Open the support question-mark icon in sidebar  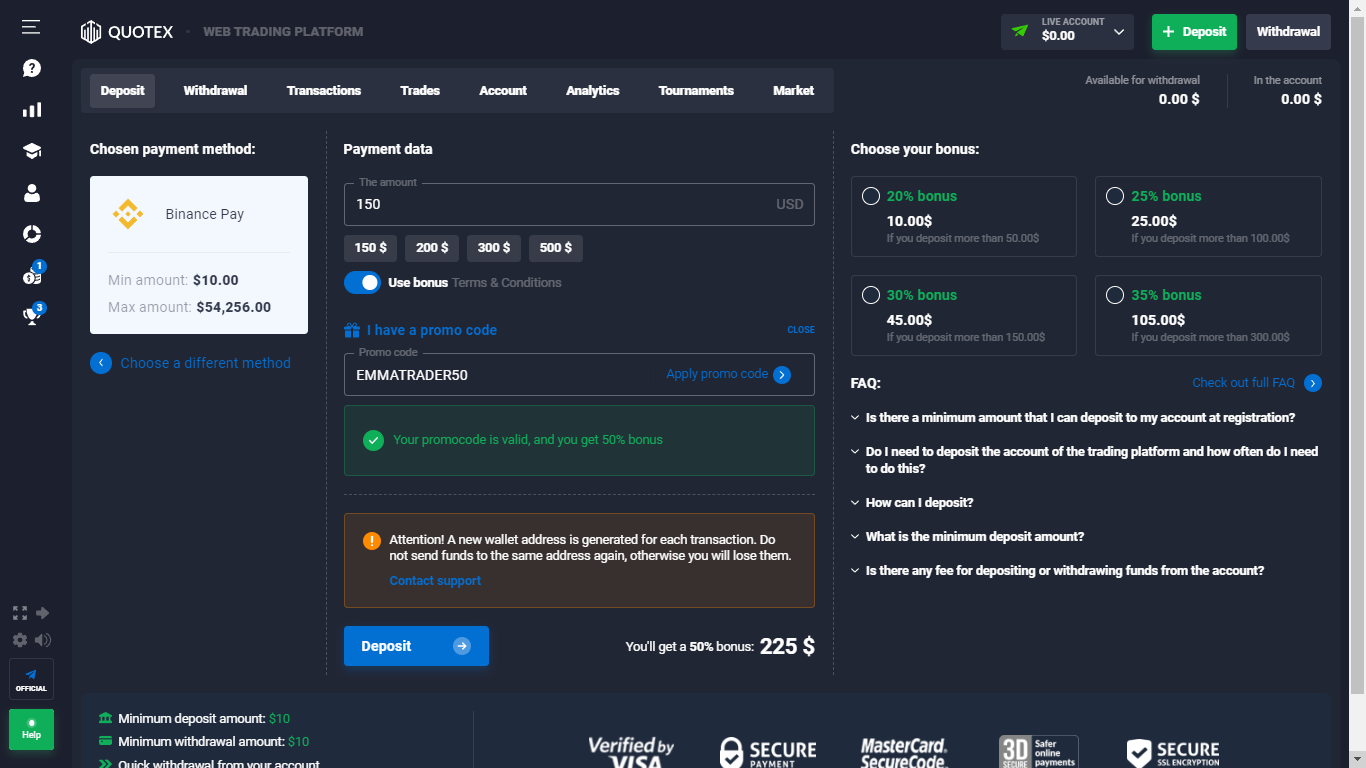point(32,68)
